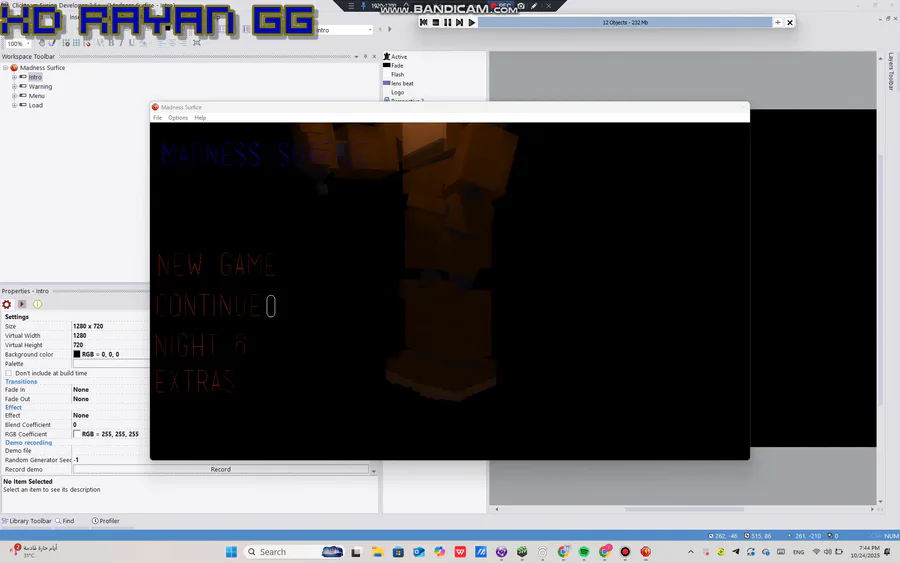Show hidden system tray icons
The height and width of the screenshot is (563, 900).
click(690, 552)
